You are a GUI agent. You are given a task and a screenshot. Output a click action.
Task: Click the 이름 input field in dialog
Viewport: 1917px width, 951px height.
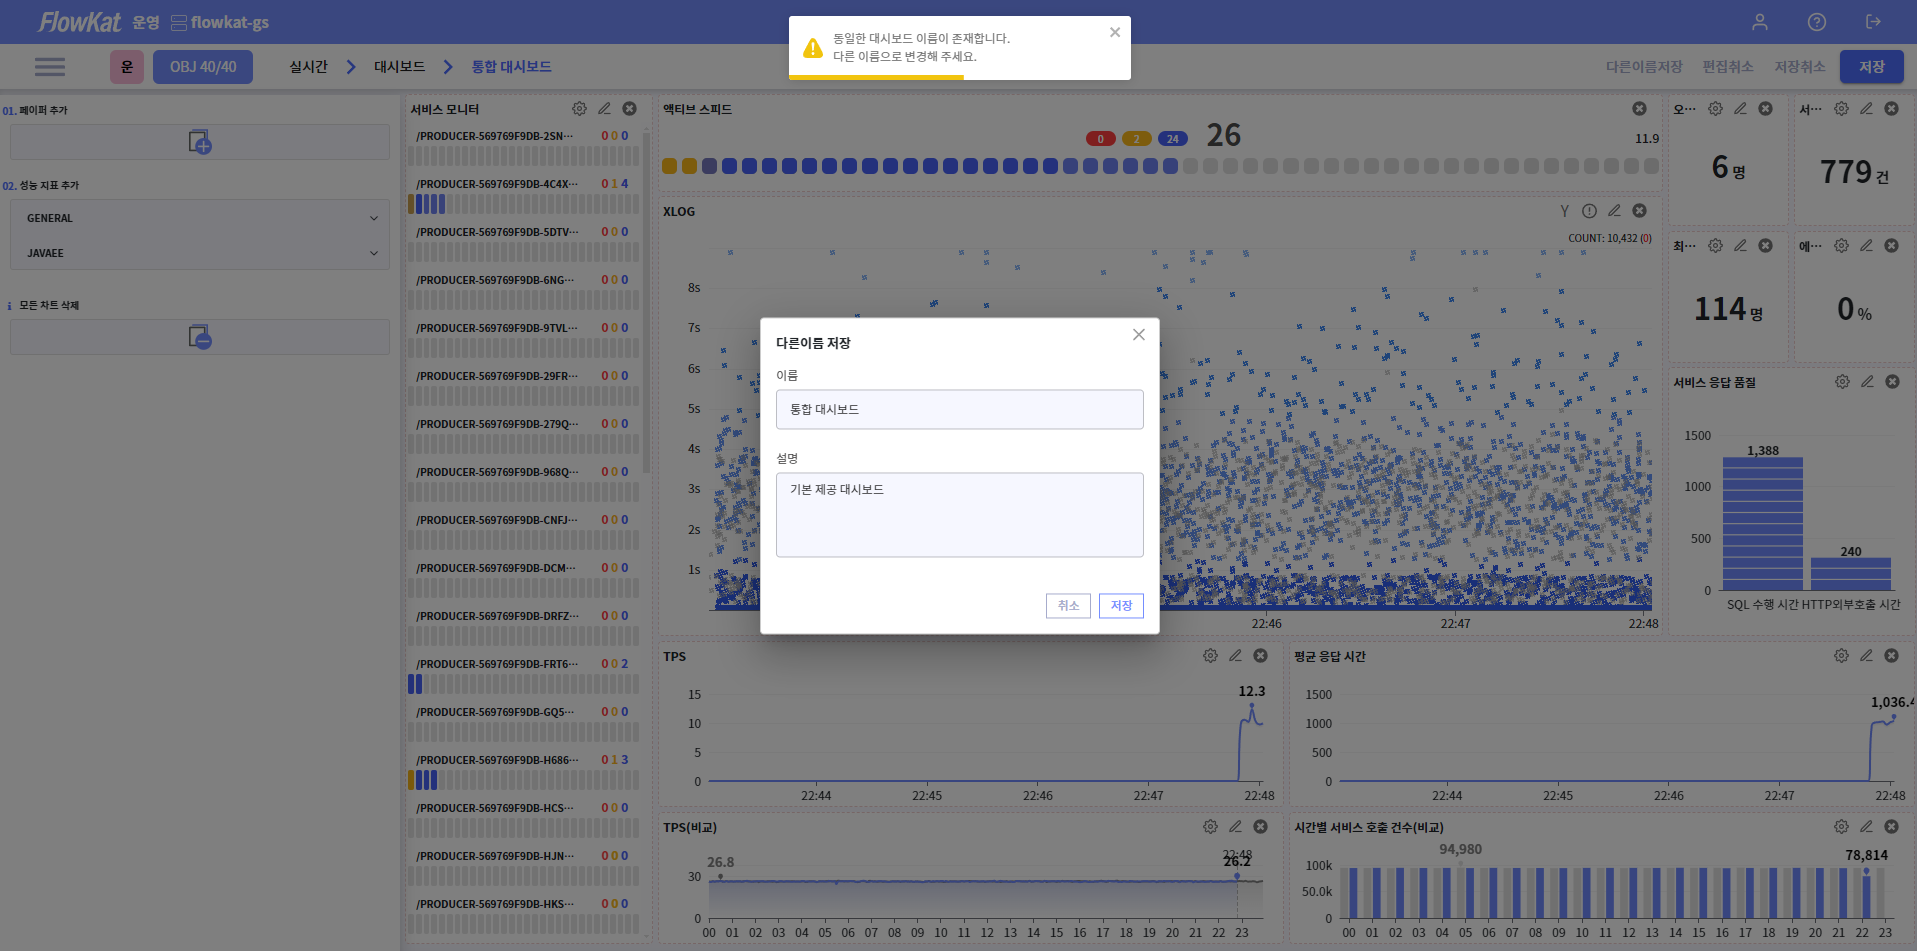(x=959, y=410)
